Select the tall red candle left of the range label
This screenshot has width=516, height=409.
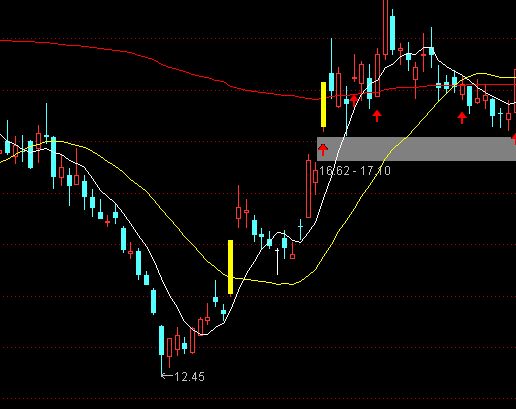pyautogui.click(x=308, y=189)
